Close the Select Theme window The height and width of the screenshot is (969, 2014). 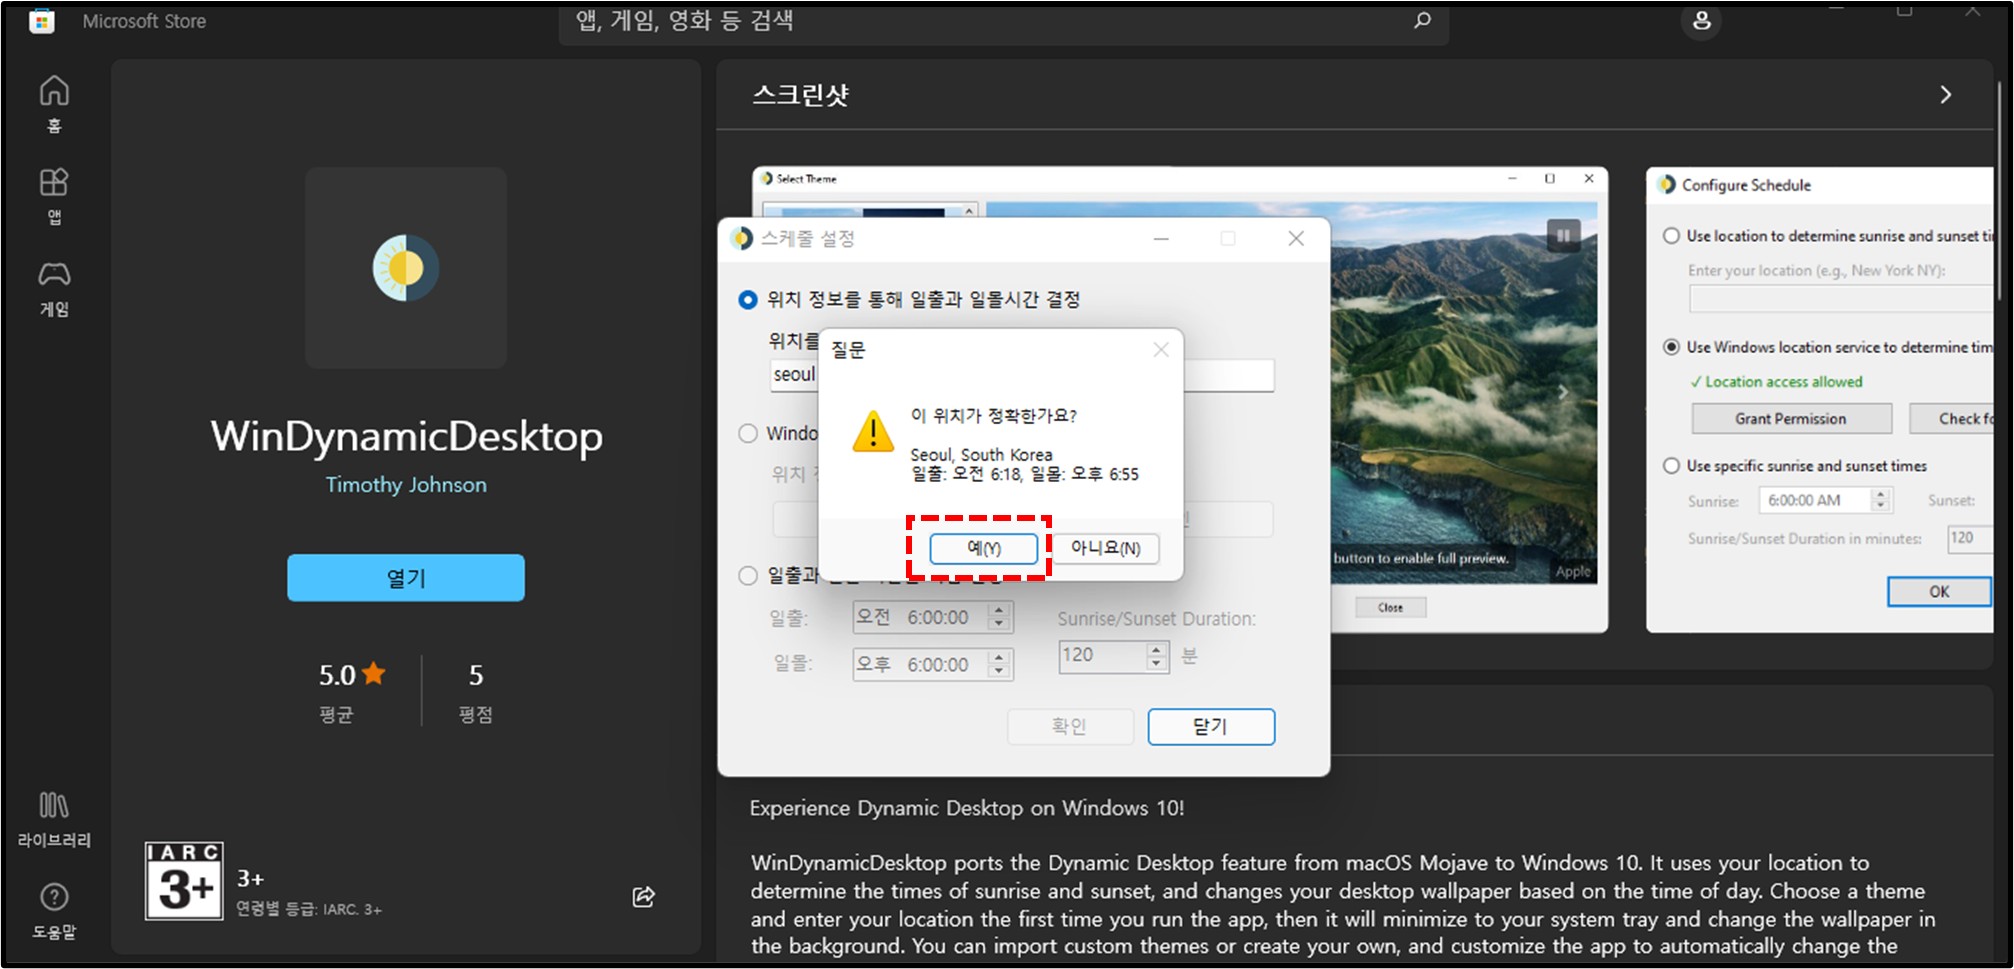click(x=1588, y=178)
